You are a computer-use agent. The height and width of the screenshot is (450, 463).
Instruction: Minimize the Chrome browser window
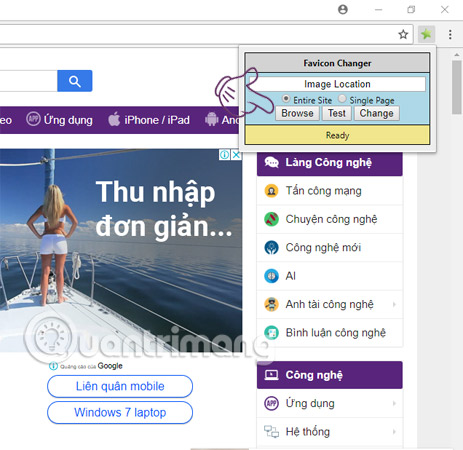pos(378,10)
